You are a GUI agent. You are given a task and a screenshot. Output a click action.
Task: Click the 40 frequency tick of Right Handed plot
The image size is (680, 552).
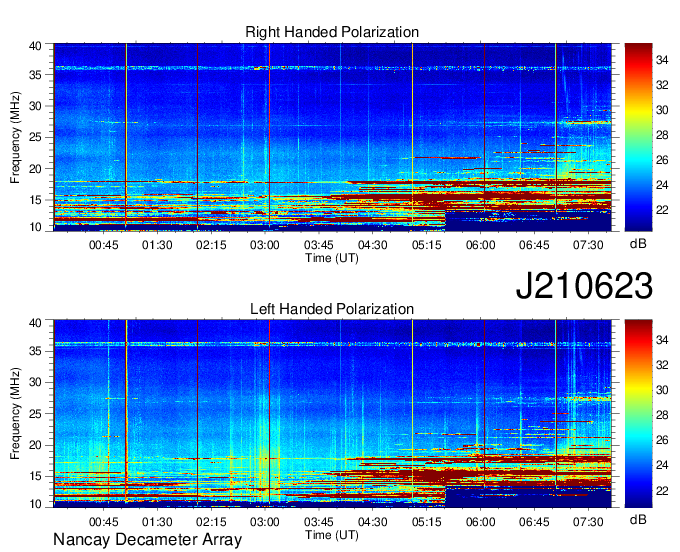tap(35, 46)
